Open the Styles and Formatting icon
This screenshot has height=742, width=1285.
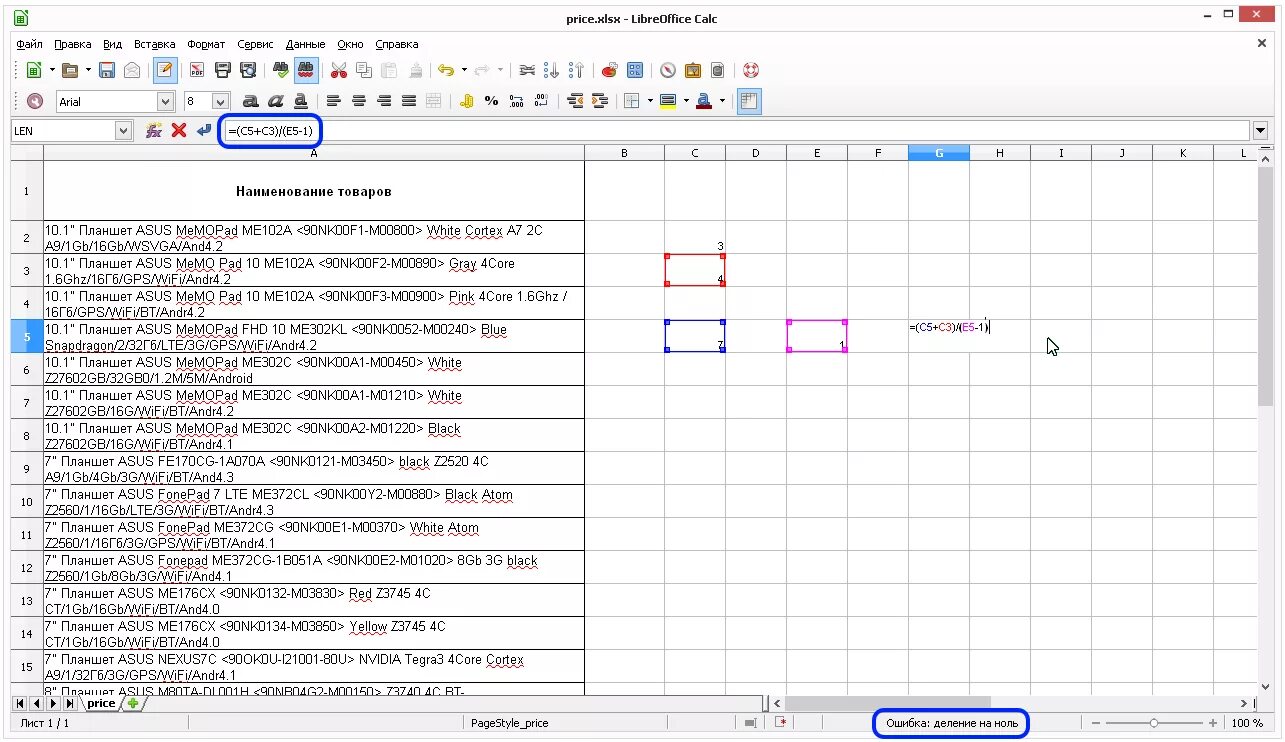tap(35, 101)
